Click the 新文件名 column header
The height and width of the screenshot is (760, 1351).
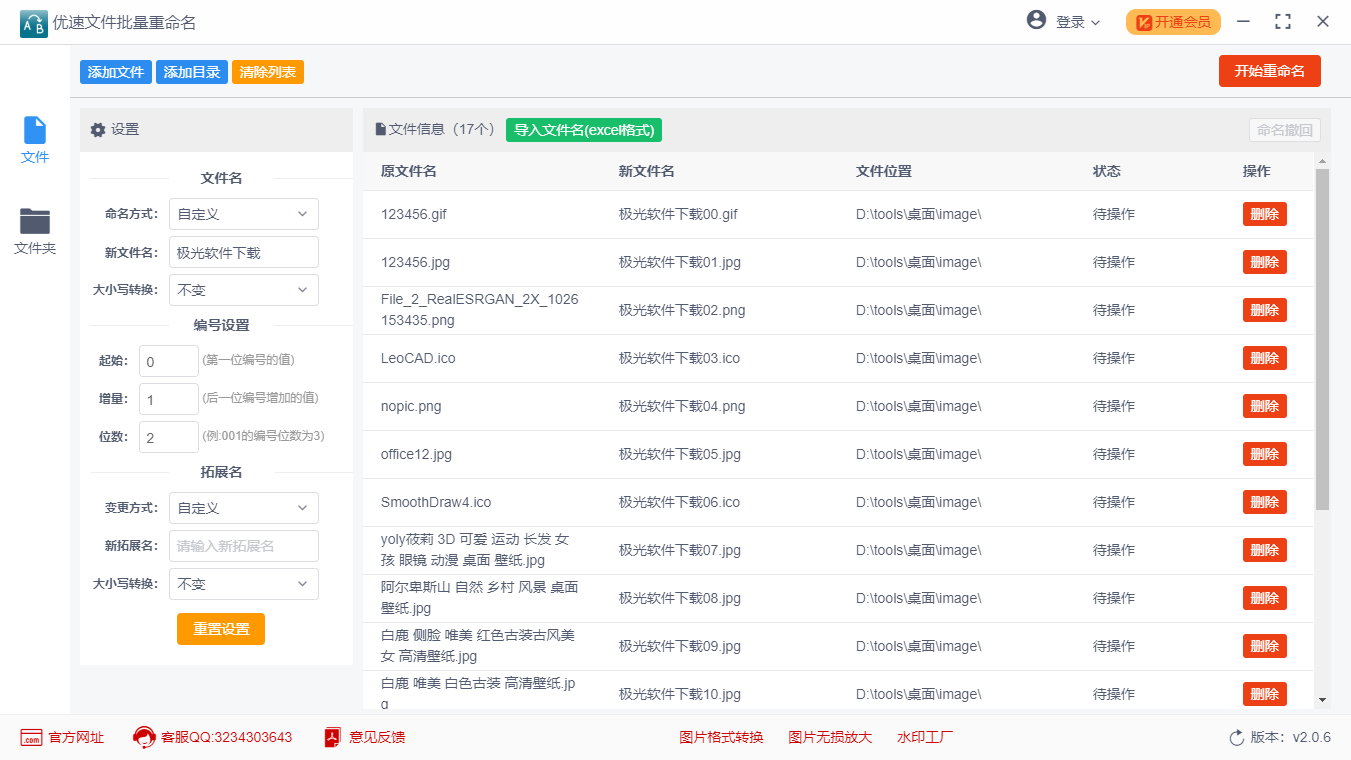[646, 171]
